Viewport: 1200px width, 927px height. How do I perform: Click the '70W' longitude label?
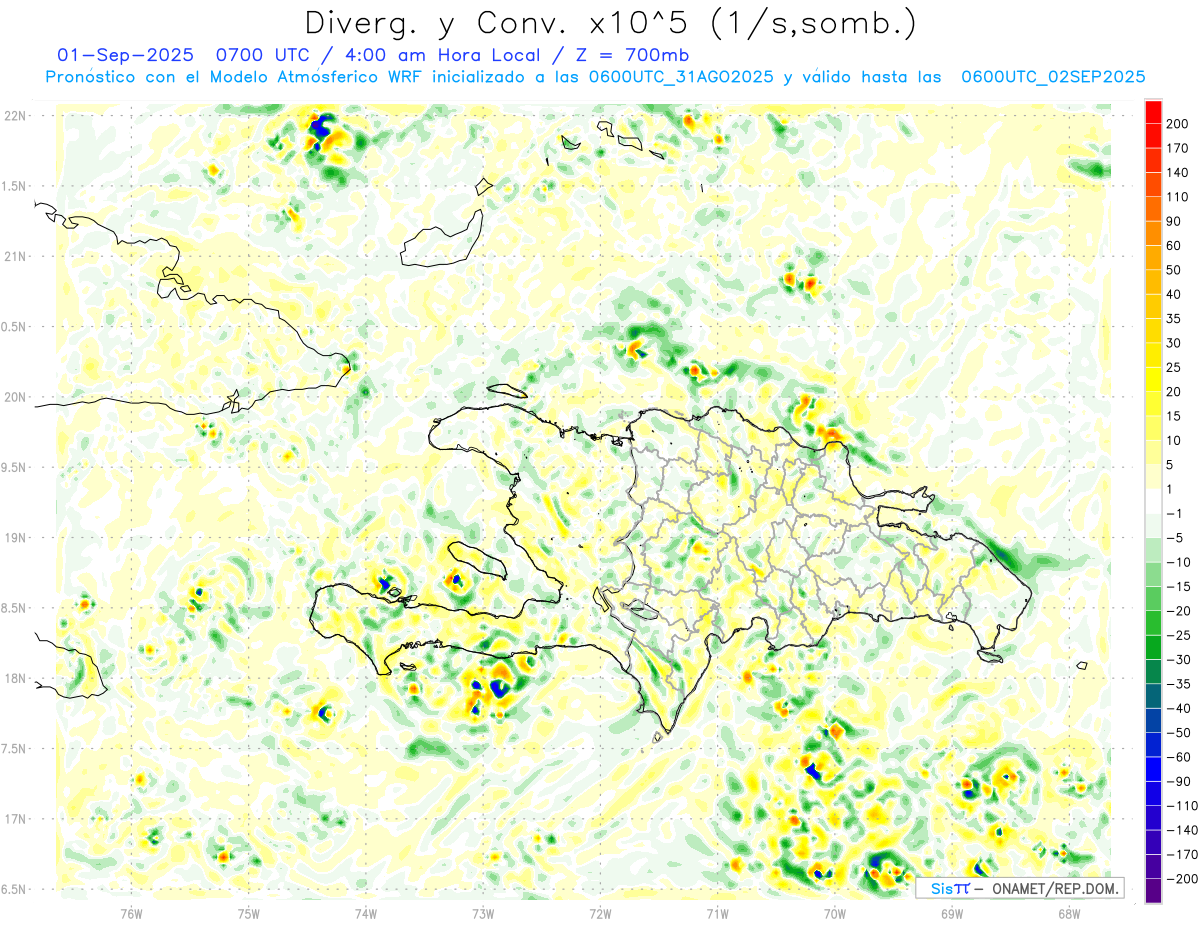pyautogui.click(x=835, y=913)
